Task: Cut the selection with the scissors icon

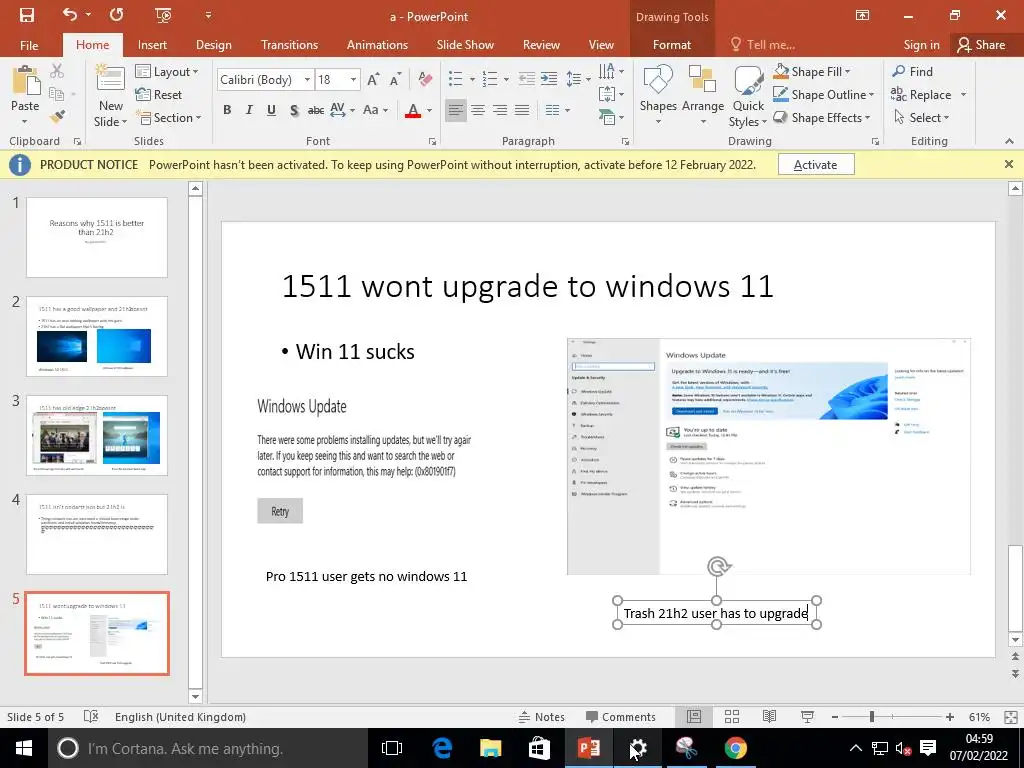Action: [x=57, y=71]
